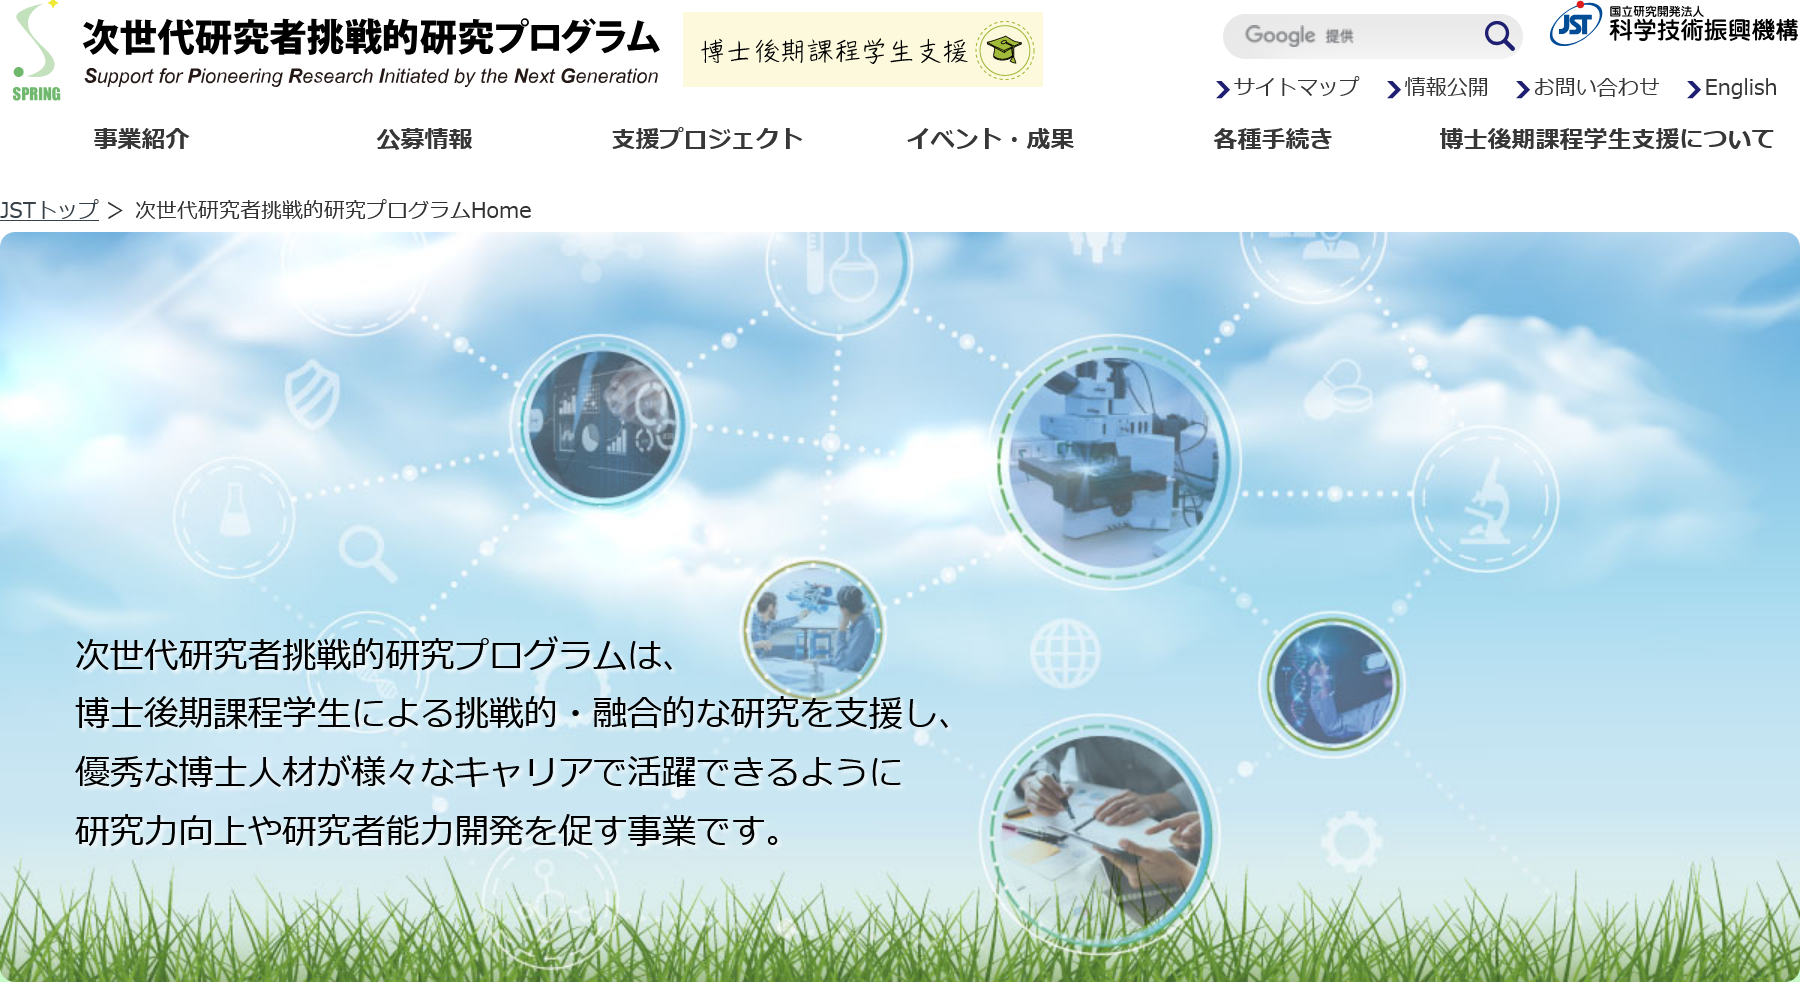
Task: Click the JST agency logo
Action: click(1673, 24)
